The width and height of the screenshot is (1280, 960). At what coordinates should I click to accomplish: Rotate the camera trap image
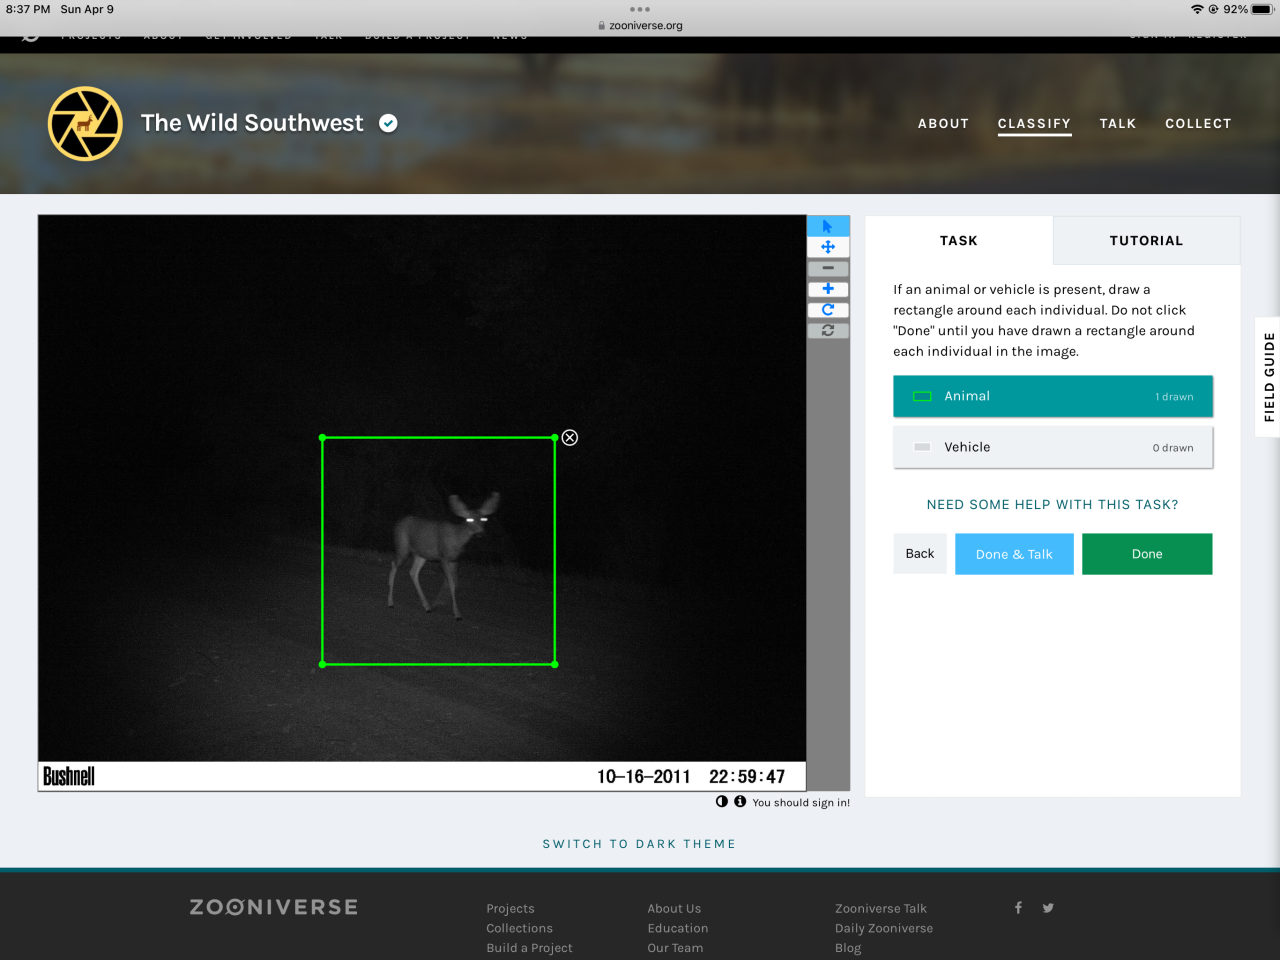[x=828, y=310]
